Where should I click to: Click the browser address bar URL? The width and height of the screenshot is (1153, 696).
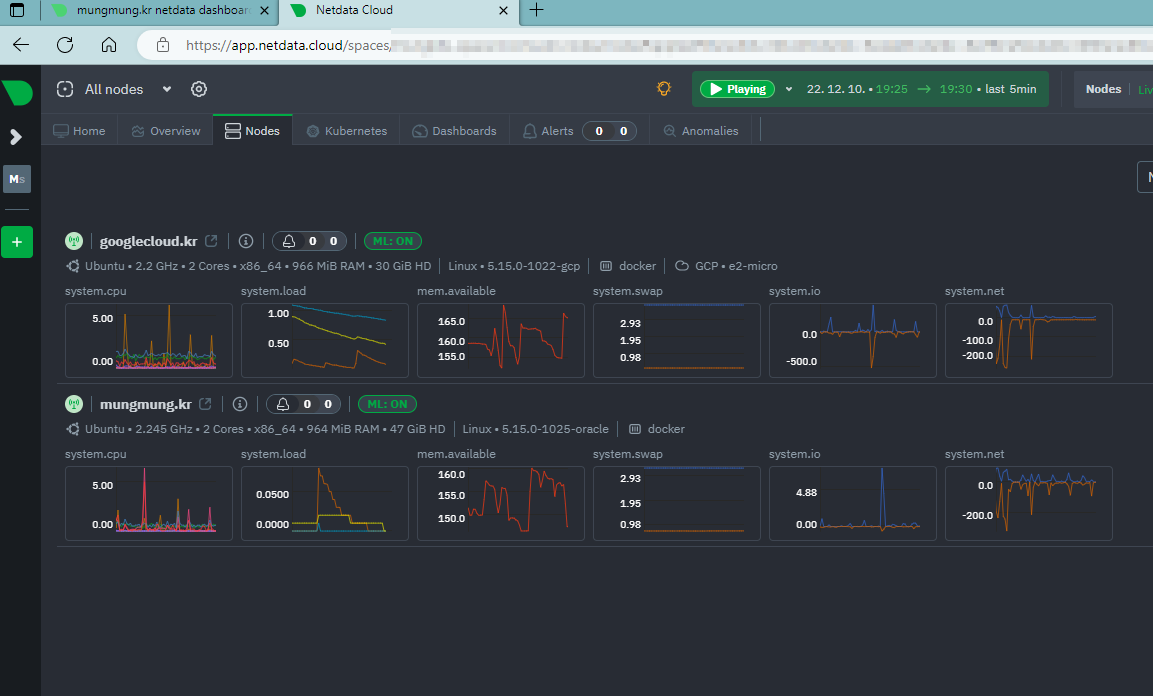(288, 45)
